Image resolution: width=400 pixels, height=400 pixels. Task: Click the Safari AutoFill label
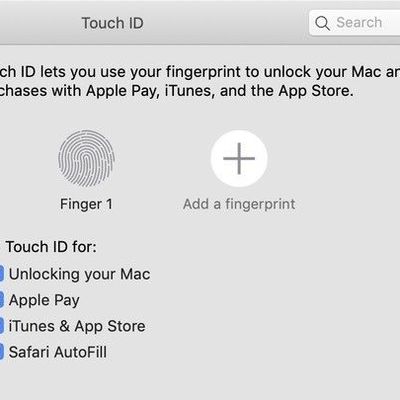pos(58,352)
